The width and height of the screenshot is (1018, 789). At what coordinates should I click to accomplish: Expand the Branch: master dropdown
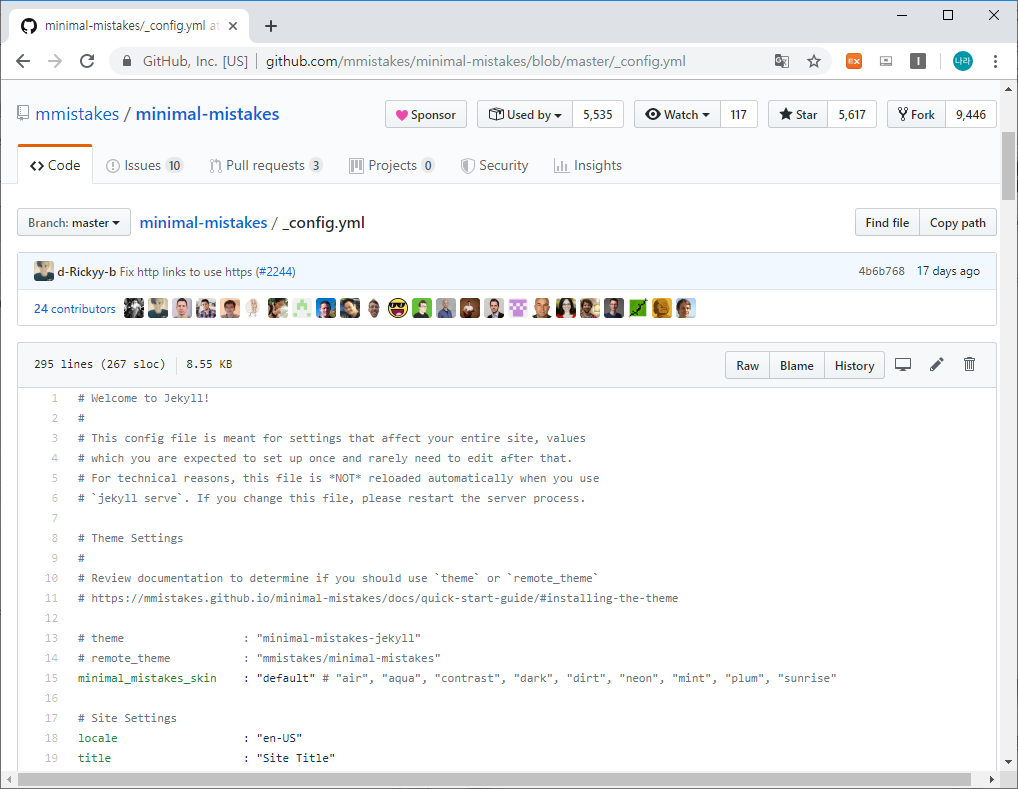click(x=74, y=223)
